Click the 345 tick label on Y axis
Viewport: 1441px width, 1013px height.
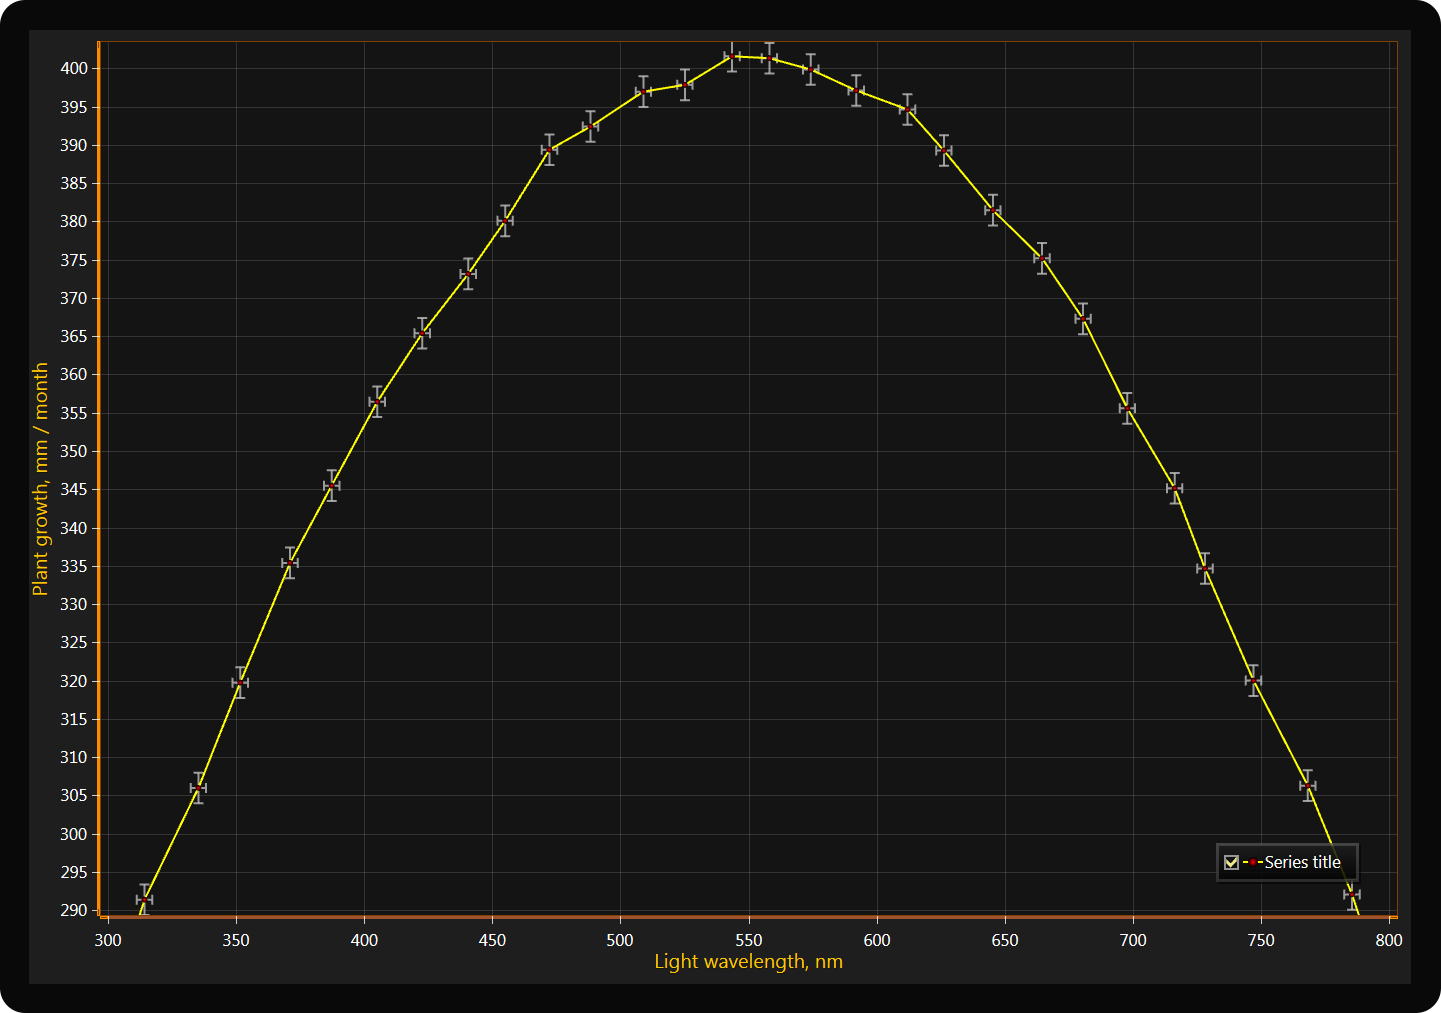74,490
